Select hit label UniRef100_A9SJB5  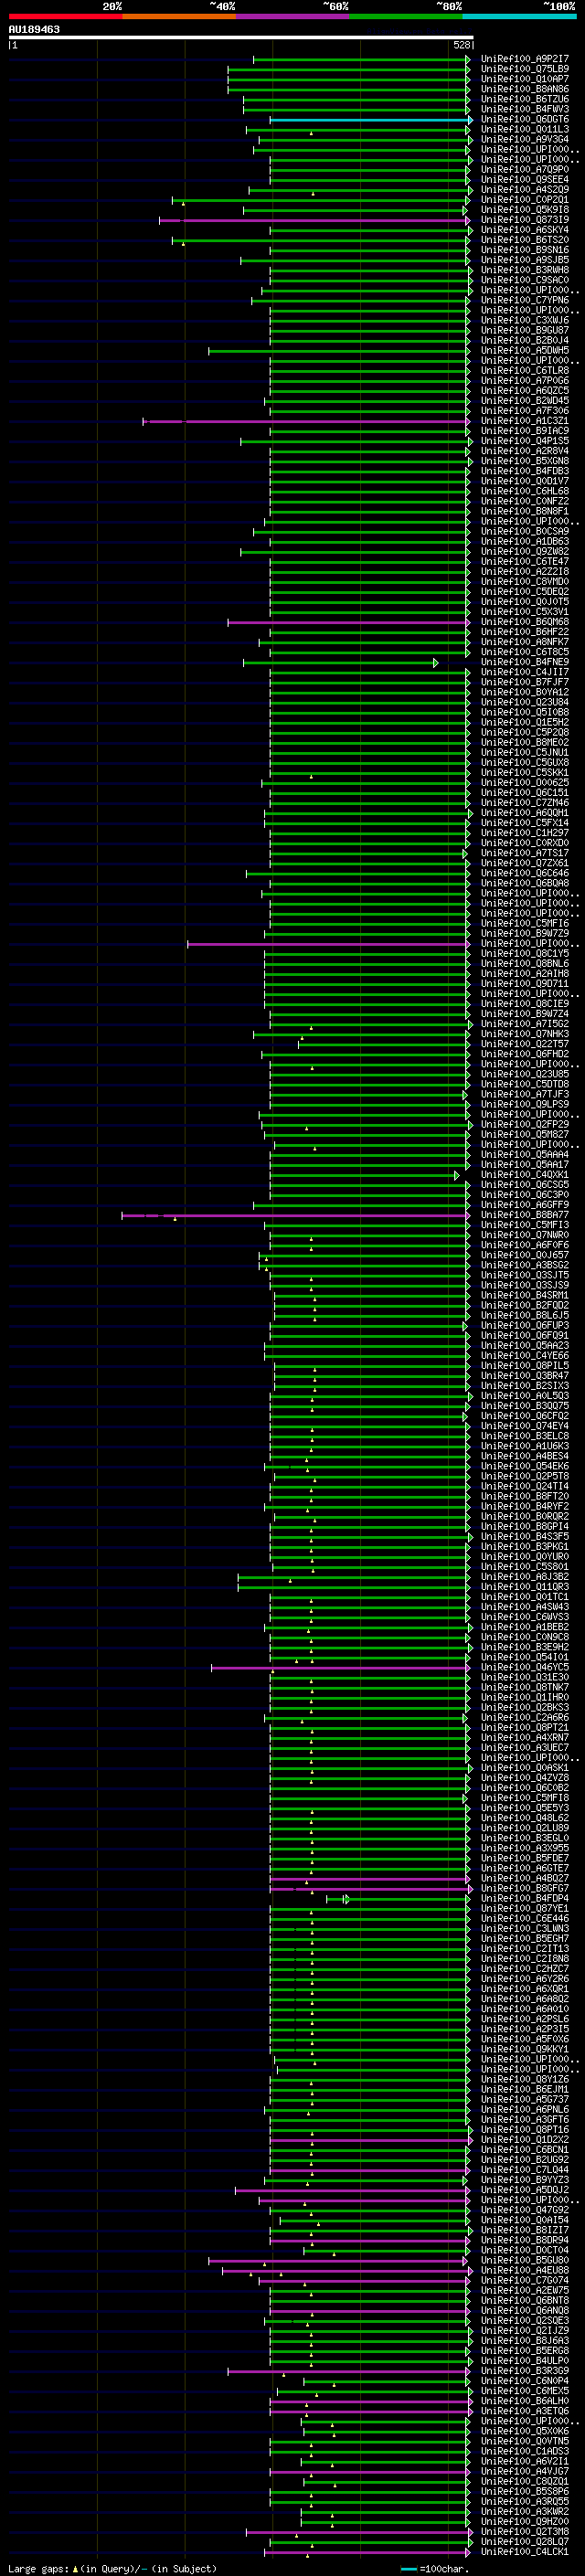(x=525, y=260)
